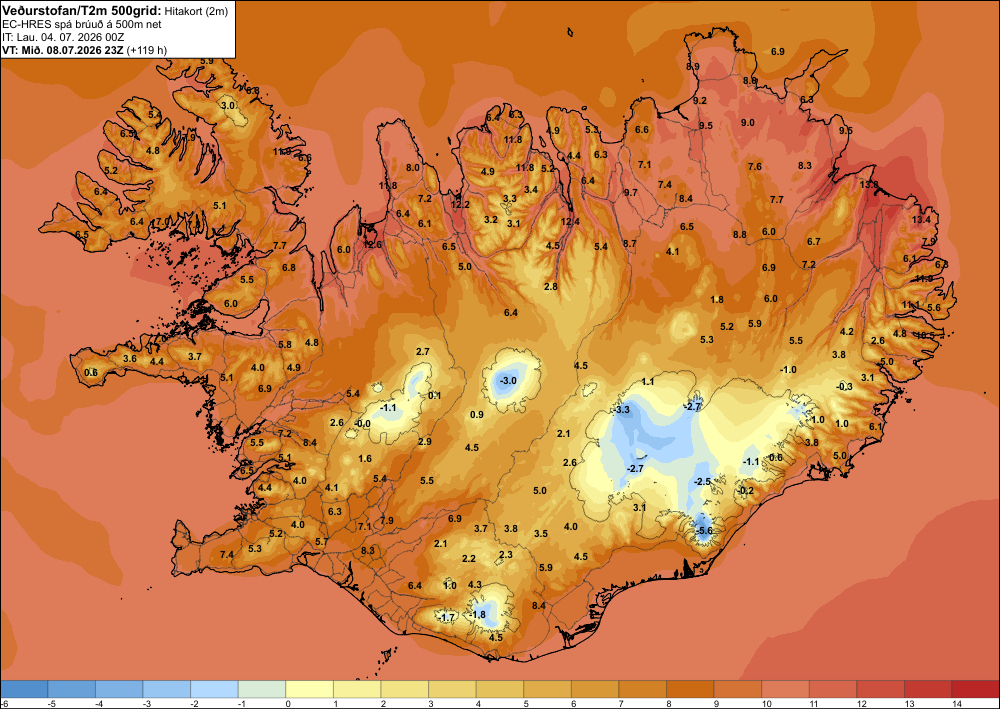Click the 1.6 temperature value
This screenshot has width=1000, height=709.
[365, 459]
